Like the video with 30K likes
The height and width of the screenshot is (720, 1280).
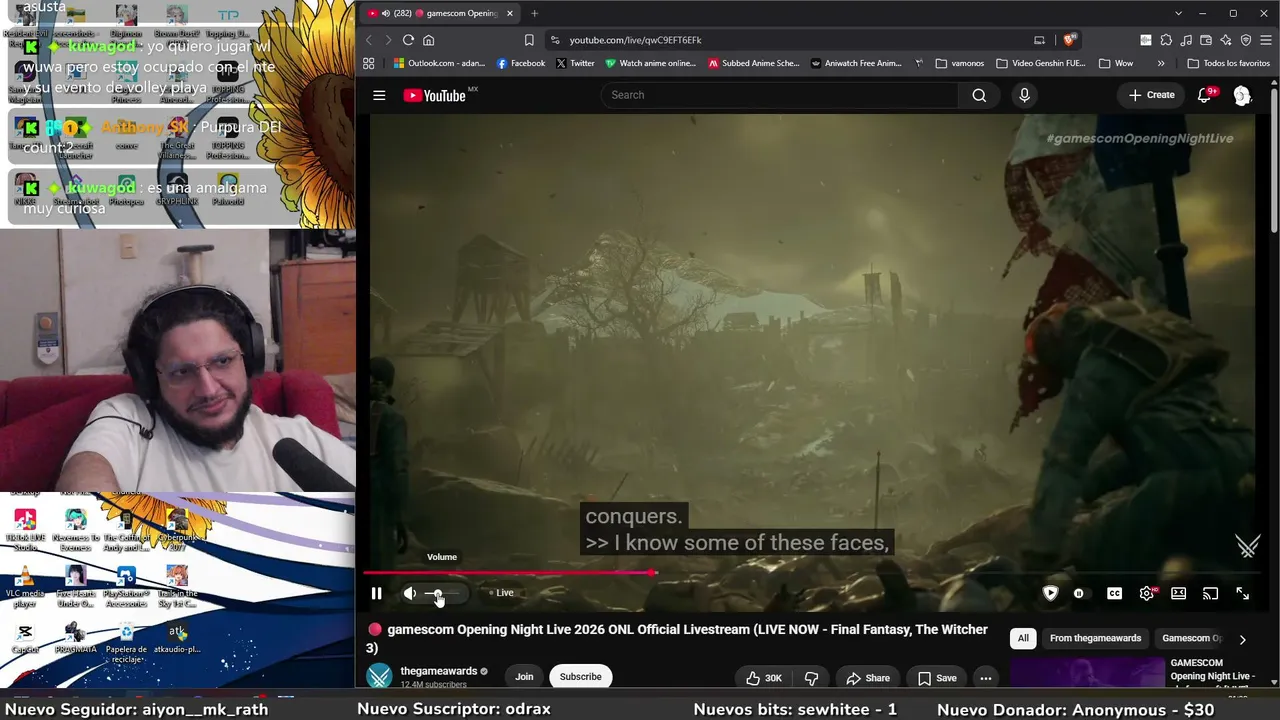point(764,678)
